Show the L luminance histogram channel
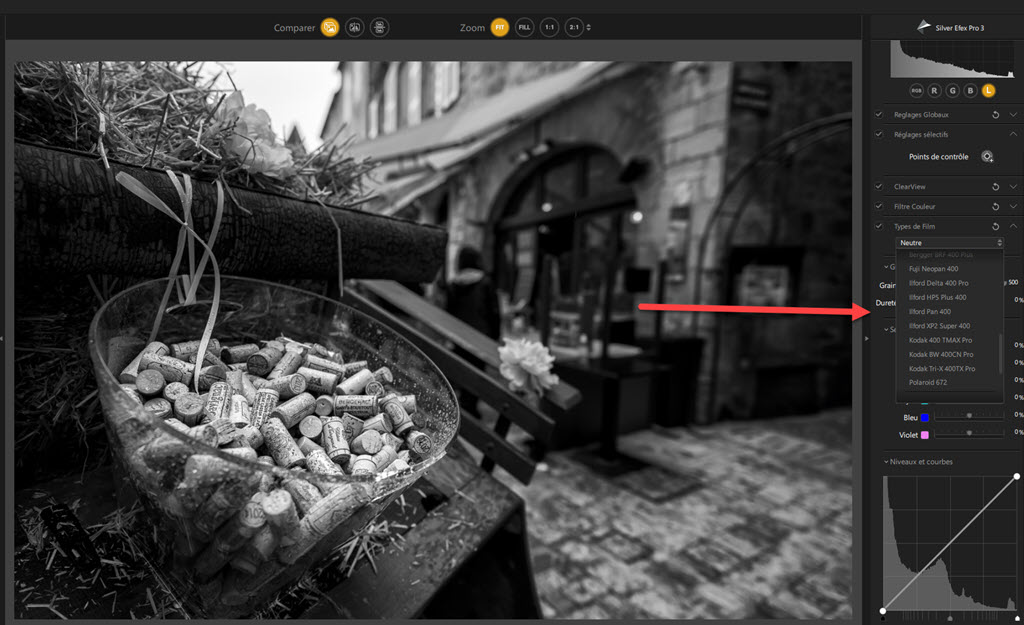Viewport: 1024px width, 625px height. 988,91
